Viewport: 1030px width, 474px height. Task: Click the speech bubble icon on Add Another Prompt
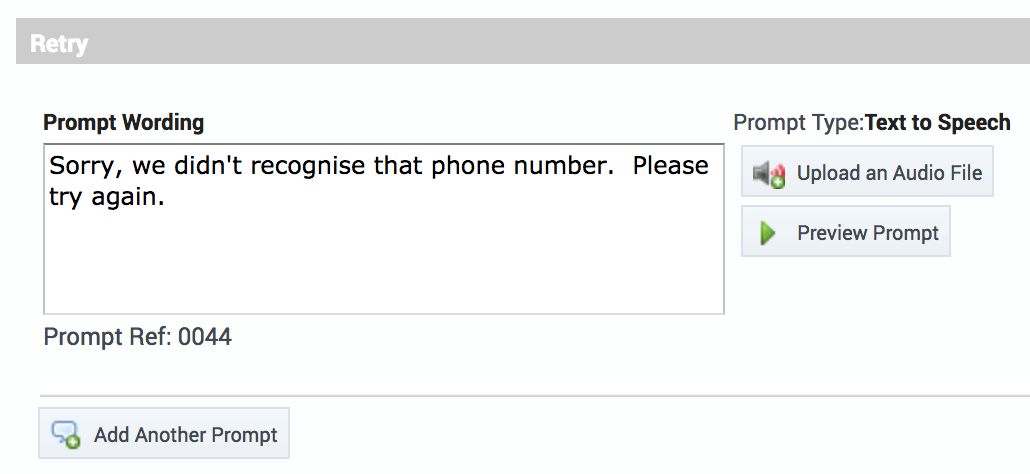tap(66, 435)
